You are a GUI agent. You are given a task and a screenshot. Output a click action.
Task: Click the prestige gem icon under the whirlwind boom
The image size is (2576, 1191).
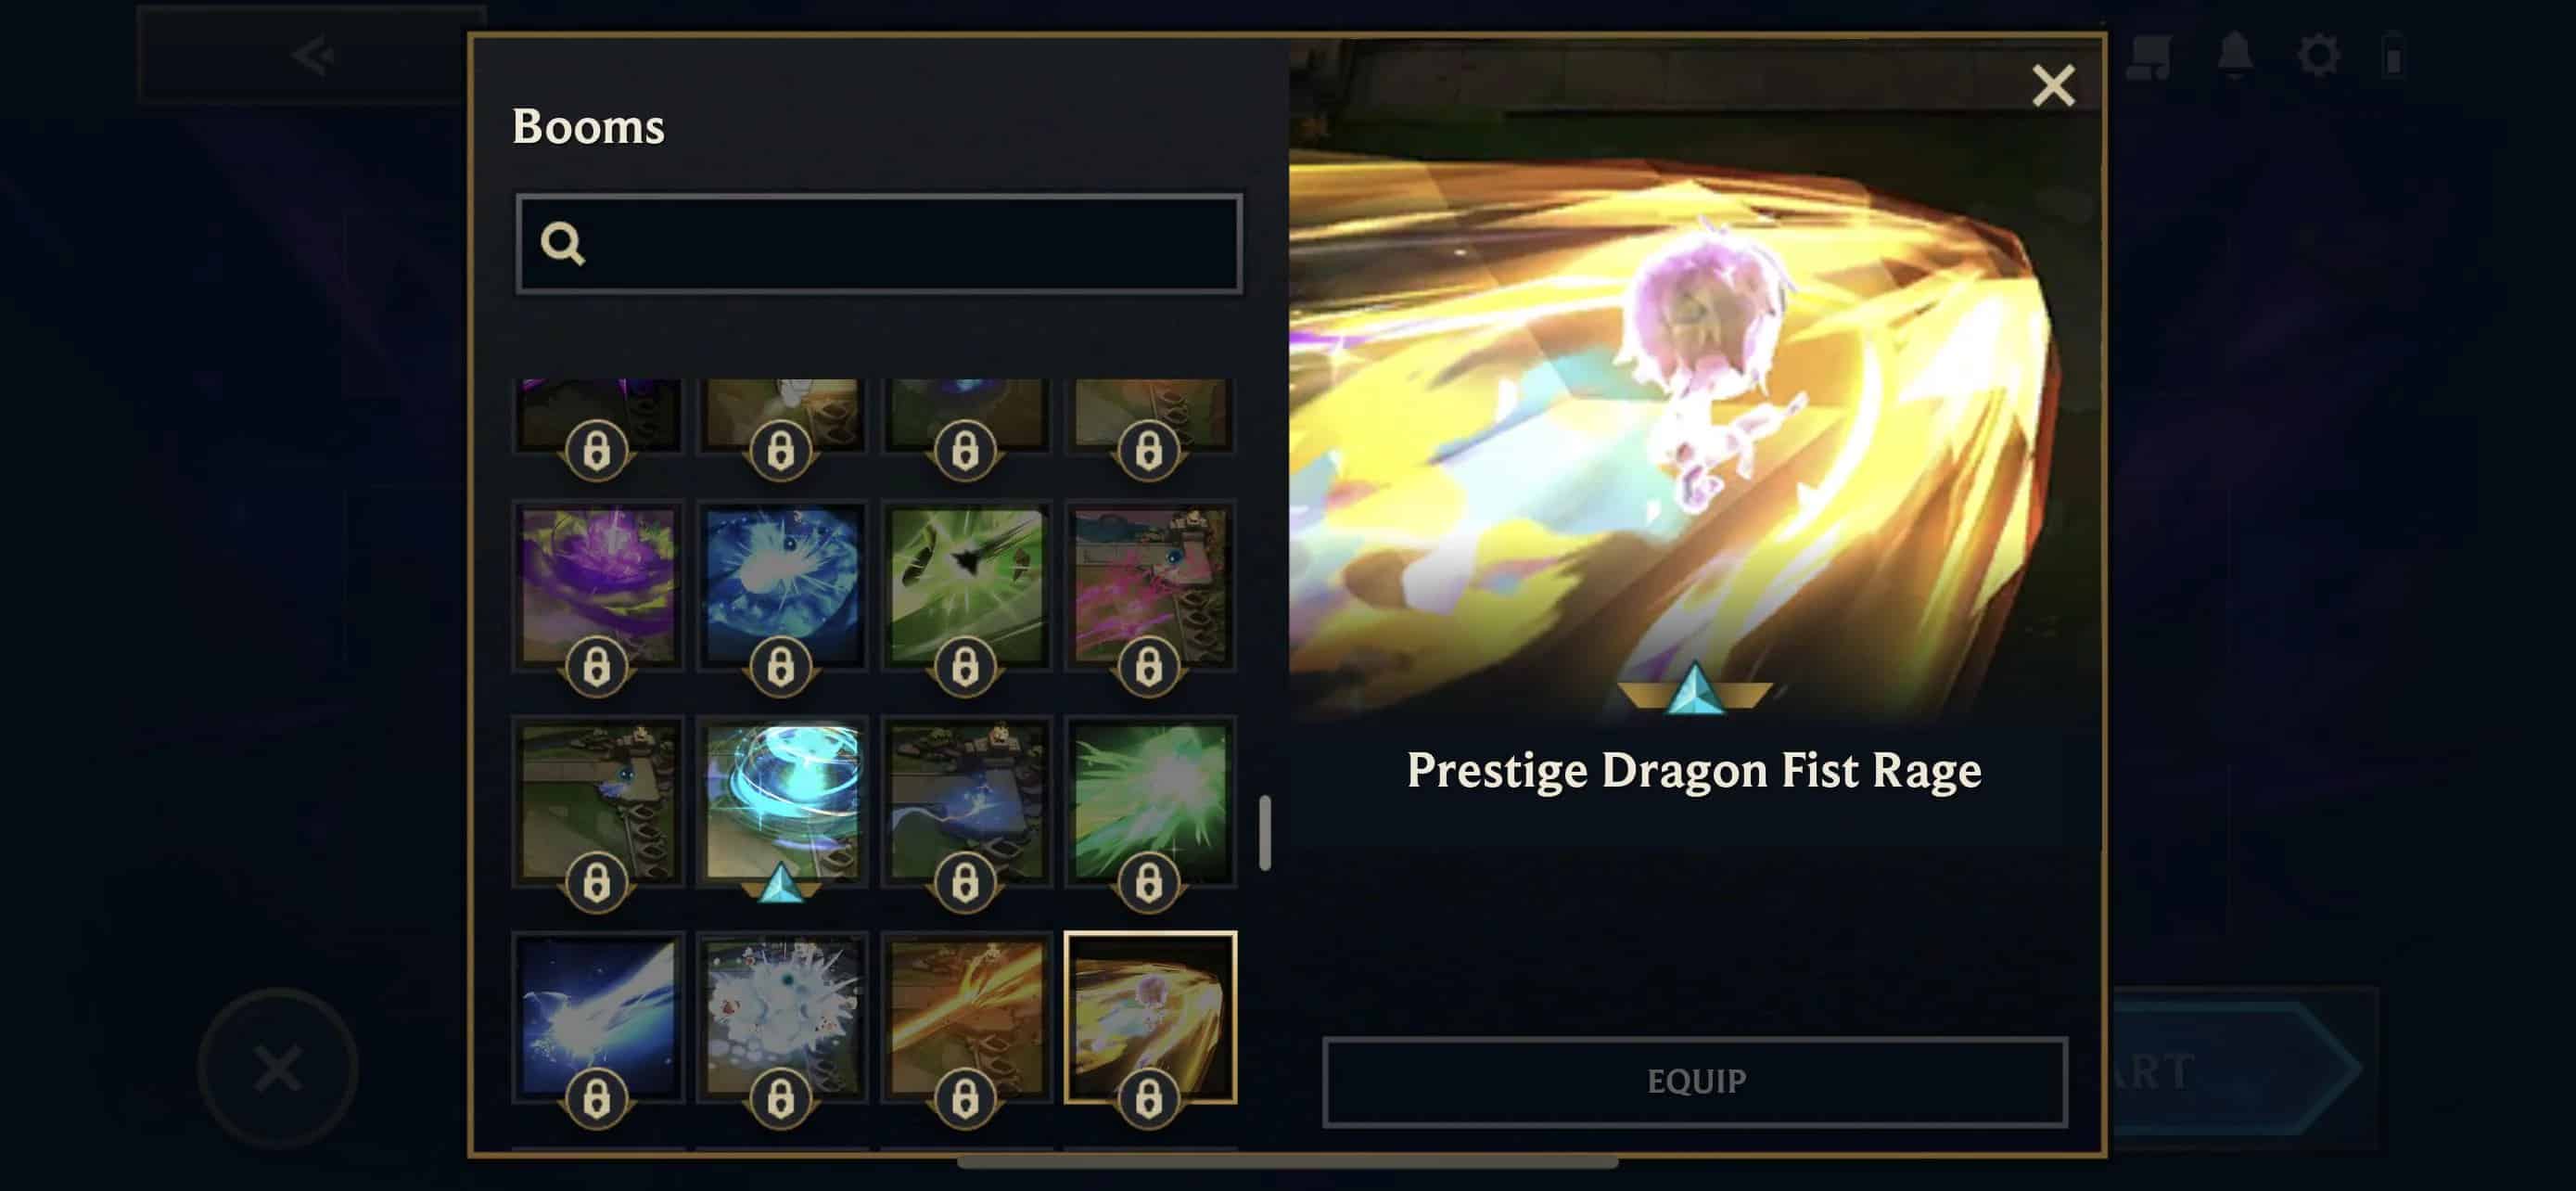pyautogui.click(x=781, y=884)
